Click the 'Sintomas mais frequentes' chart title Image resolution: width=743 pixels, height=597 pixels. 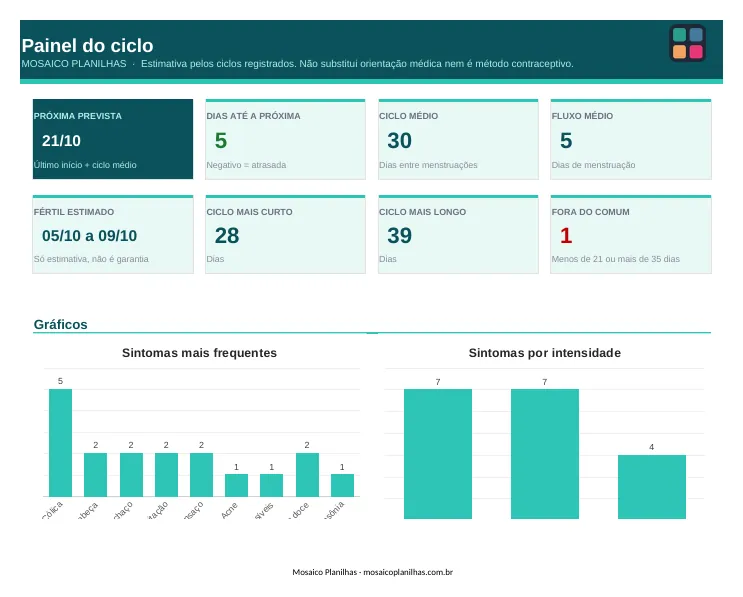(199, 353)
